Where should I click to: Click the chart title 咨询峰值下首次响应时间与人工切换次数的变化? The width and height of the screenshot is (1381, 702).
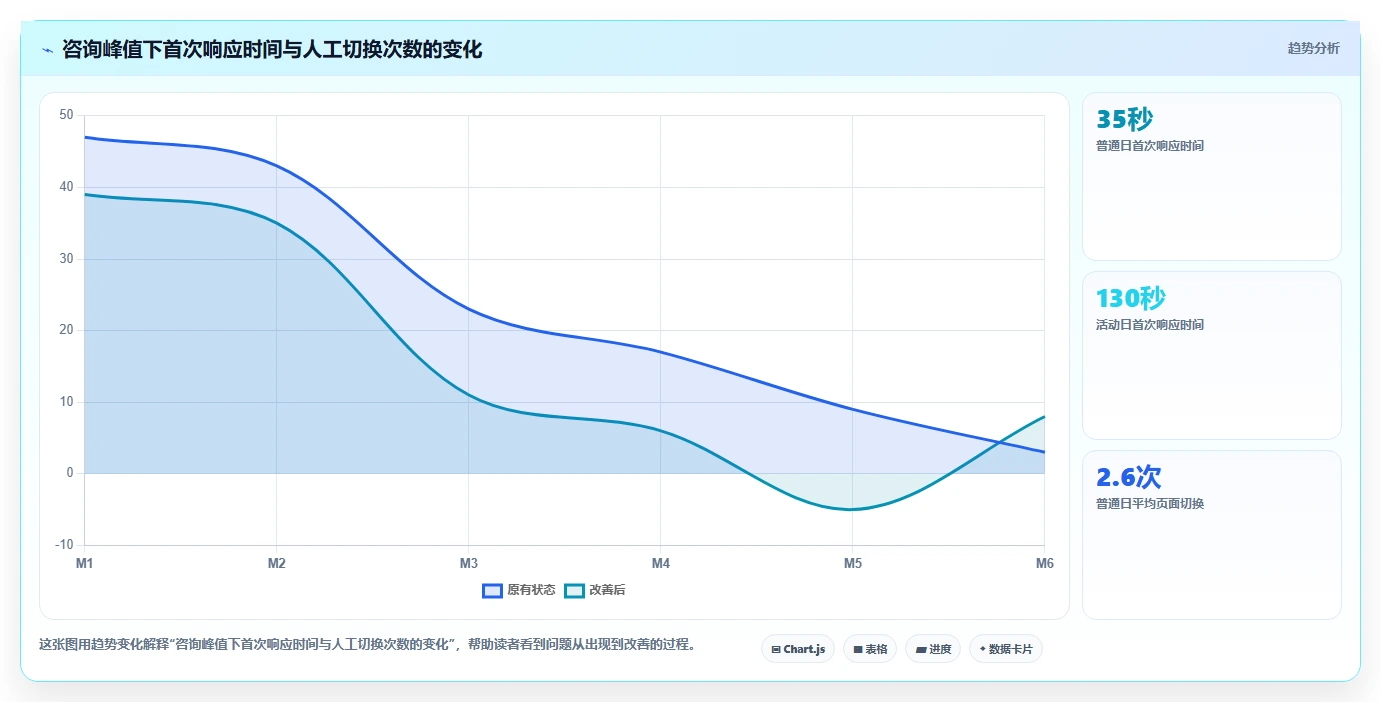pos(272,49)
